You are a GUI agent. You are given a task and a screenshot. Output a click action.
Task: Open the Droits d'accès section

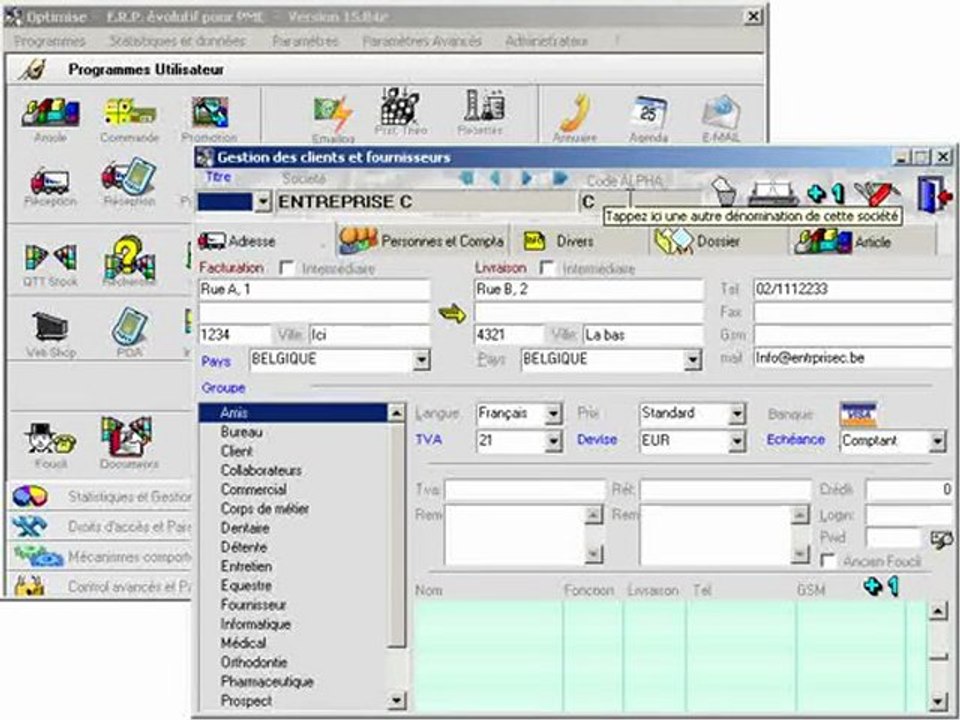(101, 527)
